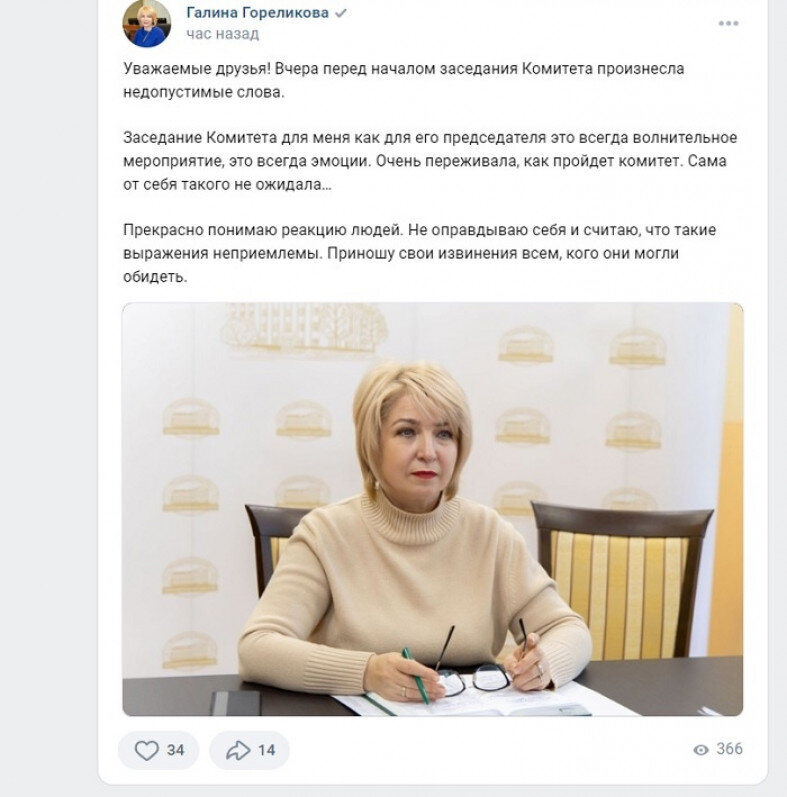Click the text 'недопустимые слова.'
Image resolution: width=787 pixels, height=797 pixels.
click(204, 92)
